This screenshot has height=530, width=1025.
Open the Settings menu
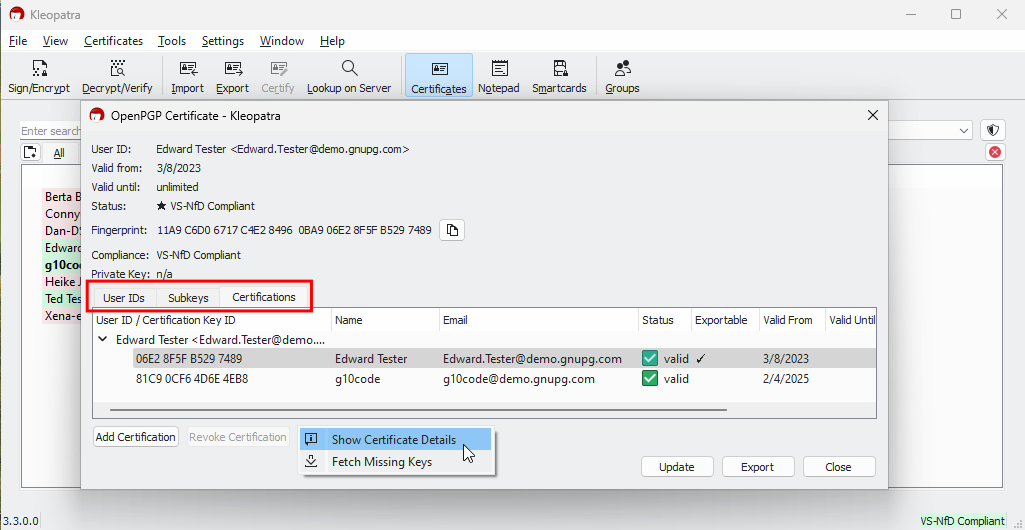coord(222,41)
